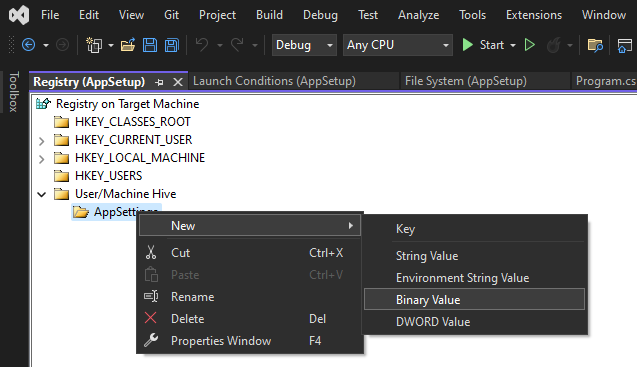The height and width of the screenshot is (367, 637).
Task: Close the Registry (AppSetup) tab
Action: [178, 83]
